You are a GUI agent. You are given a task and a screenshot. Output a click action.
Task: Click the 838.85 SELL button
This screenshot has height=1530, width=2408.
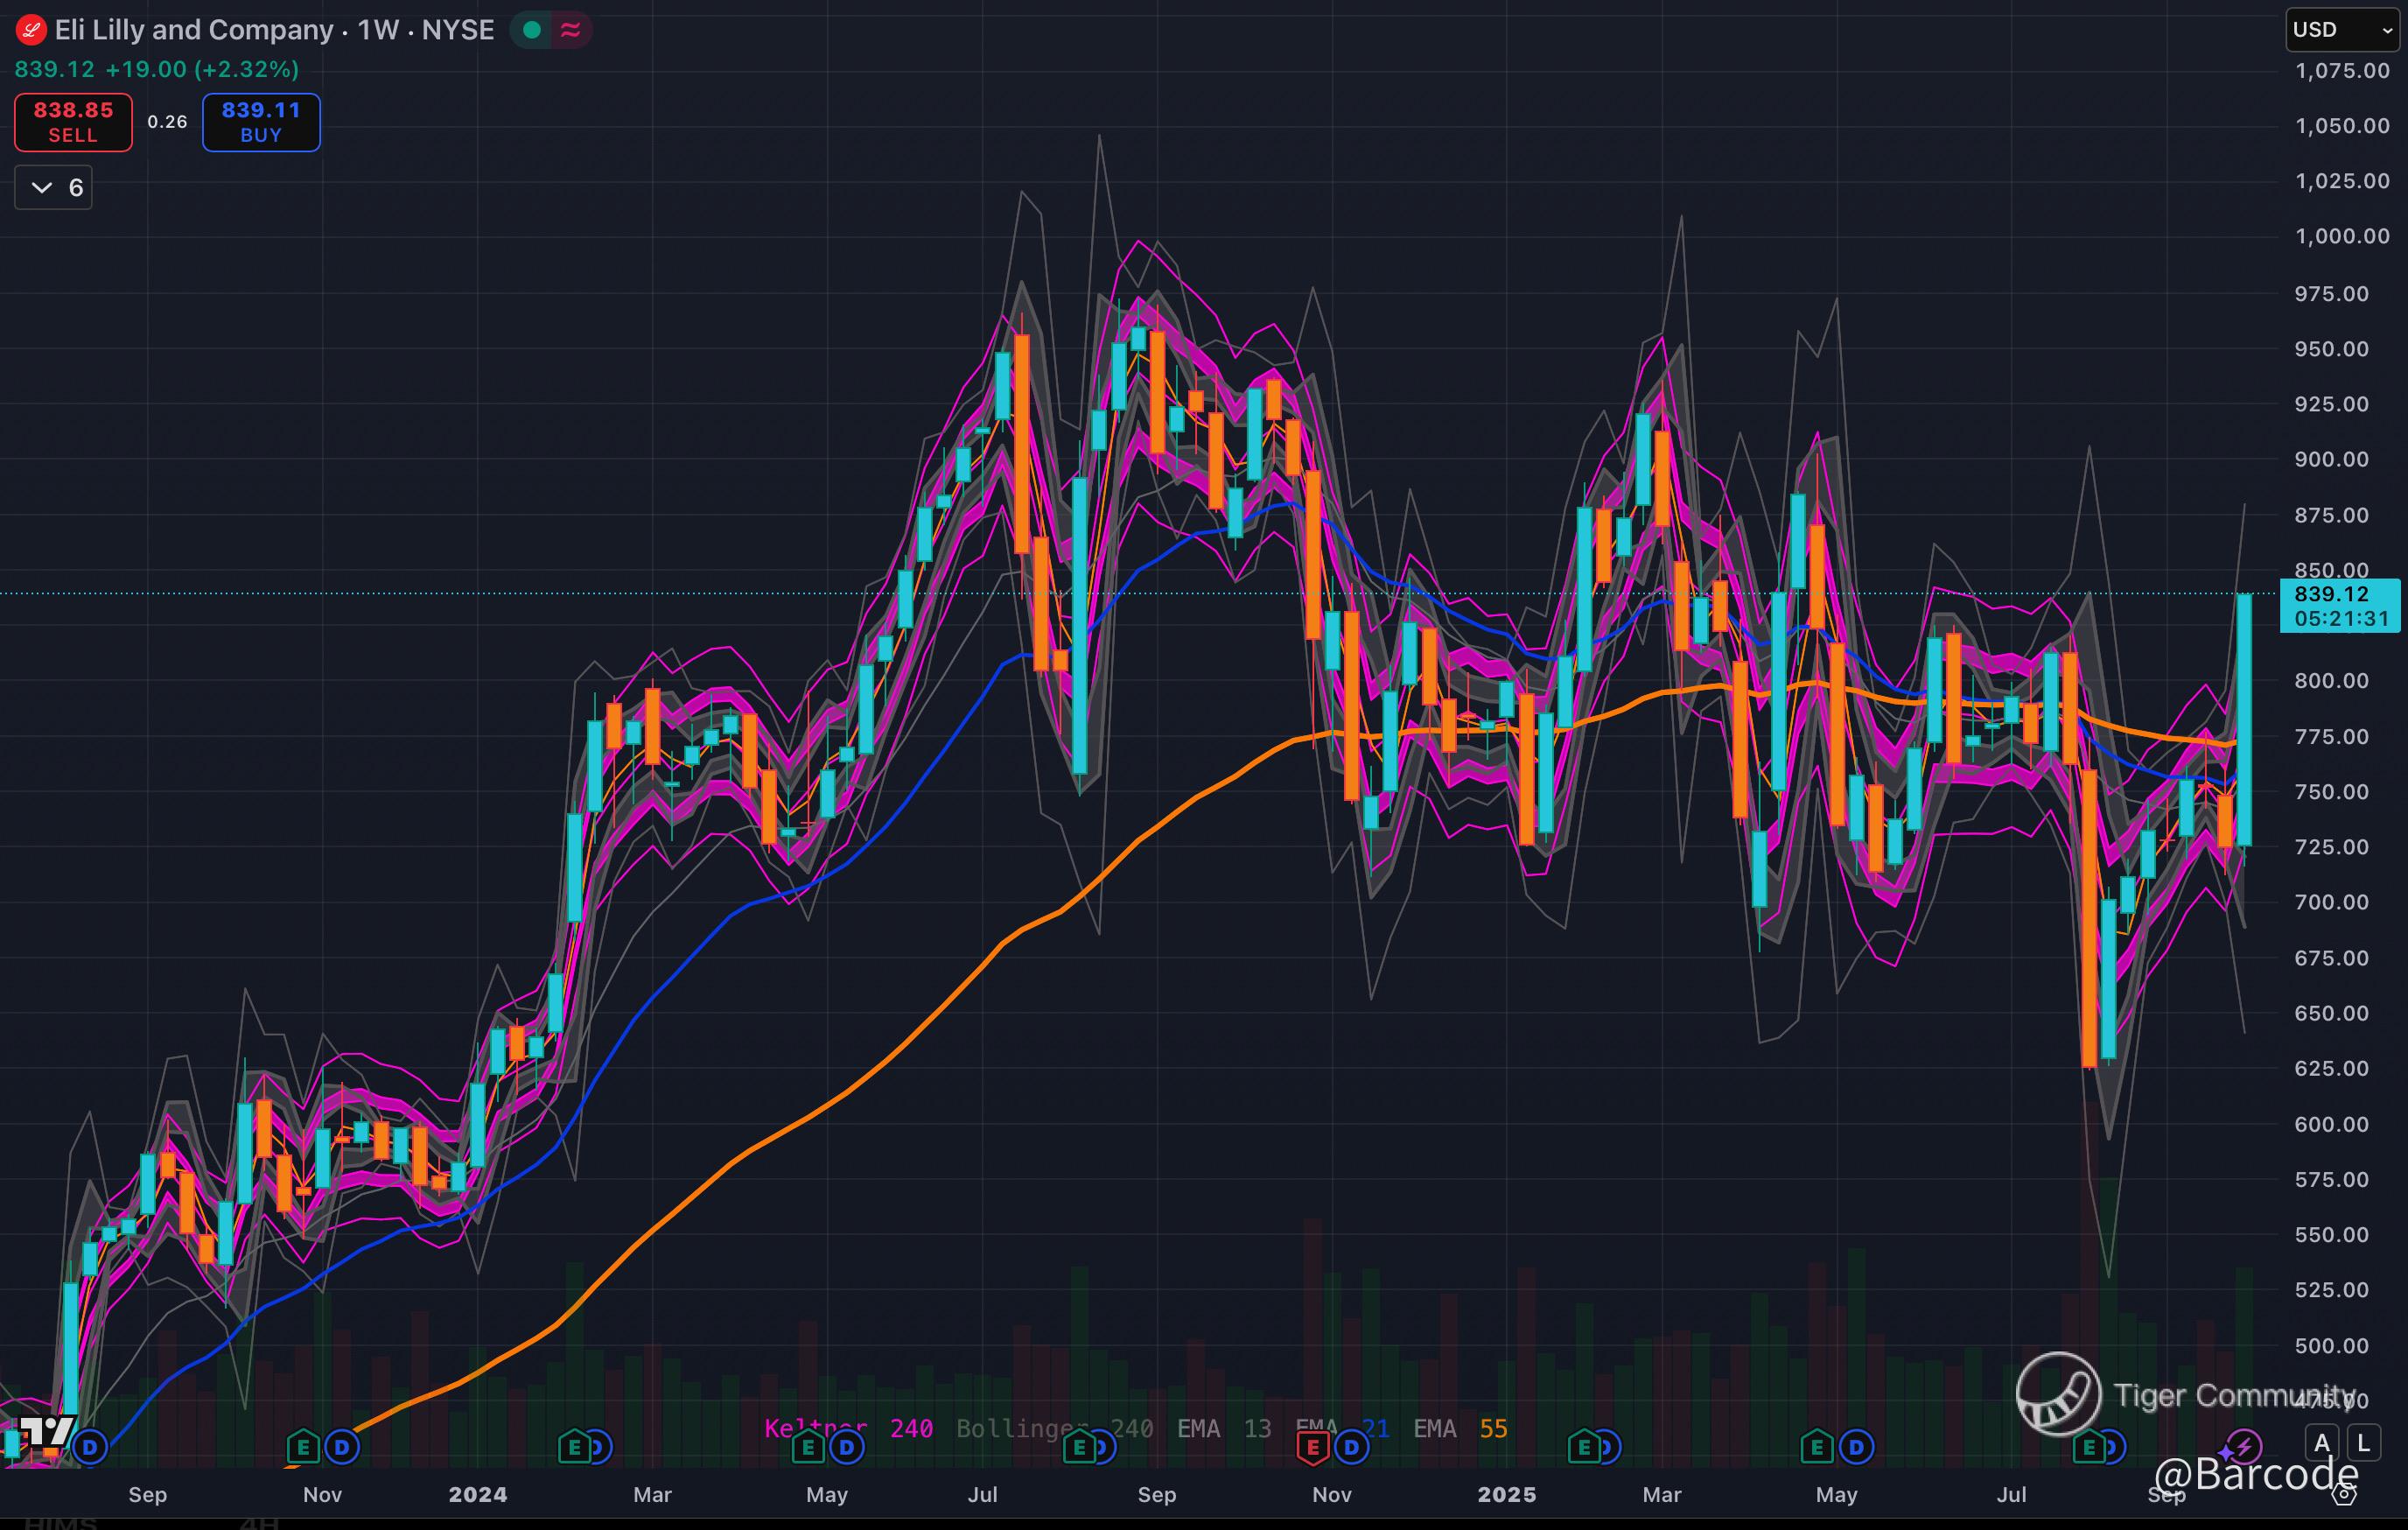point(73,122)
